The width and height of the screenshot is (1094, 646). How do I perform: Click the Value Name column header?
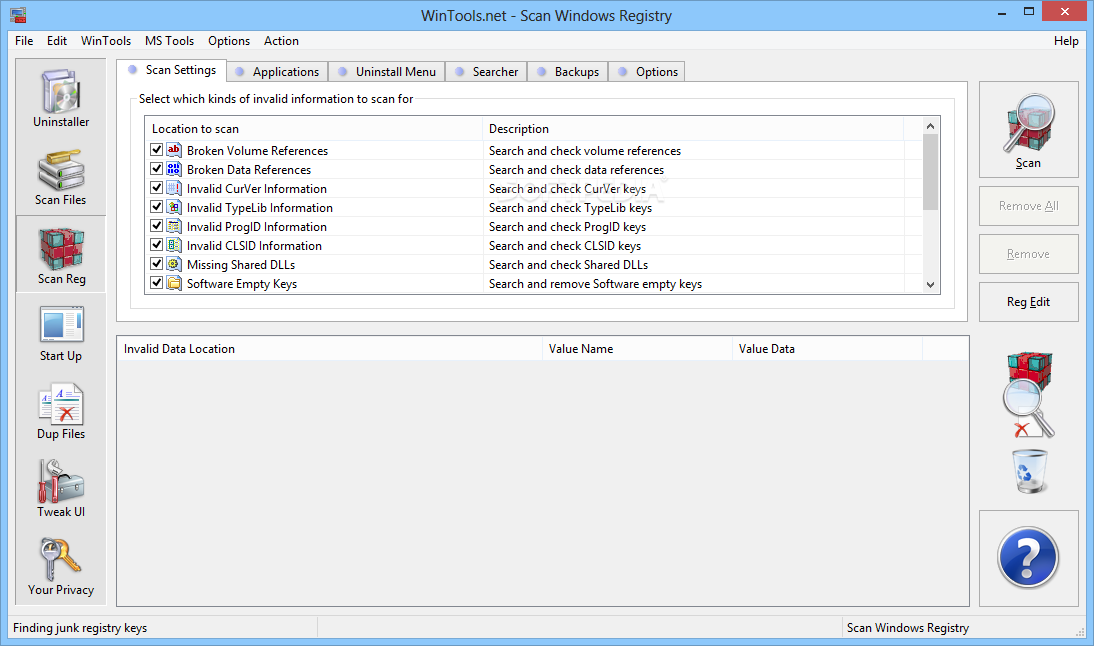tap(637, 349)
